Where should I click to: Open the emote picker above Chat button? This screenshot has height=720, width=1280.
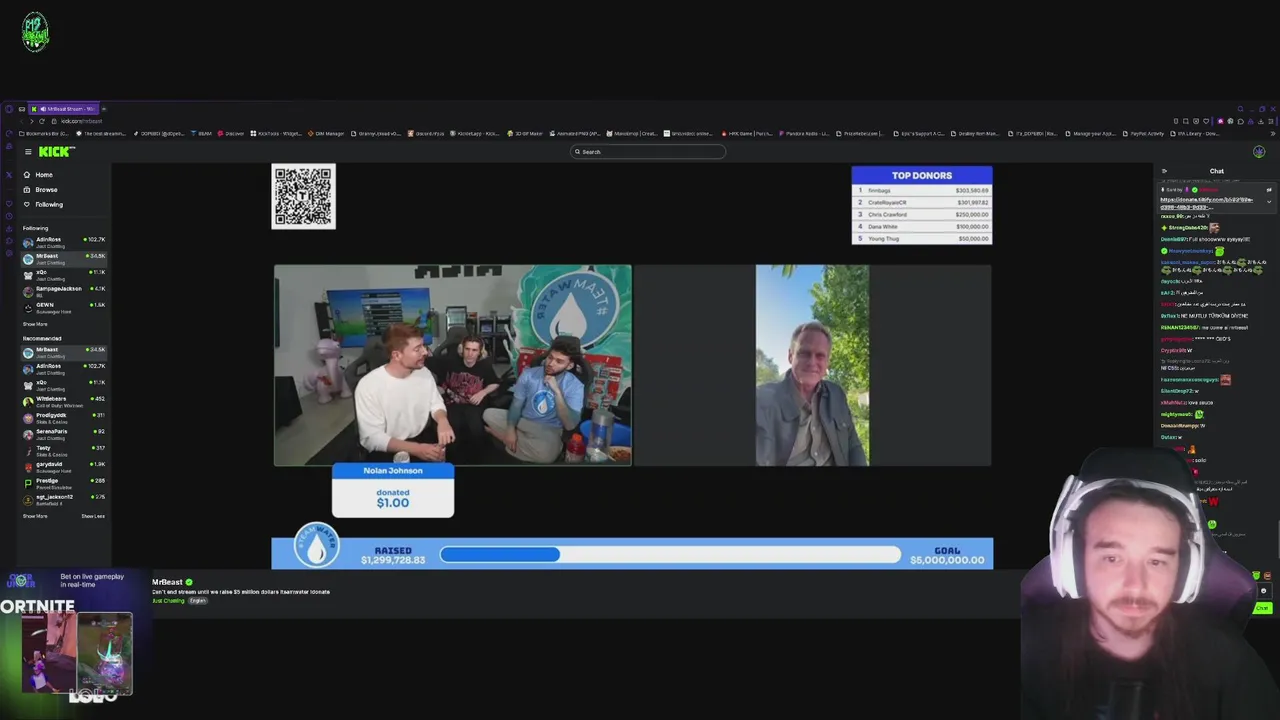tap(1263, 591)
